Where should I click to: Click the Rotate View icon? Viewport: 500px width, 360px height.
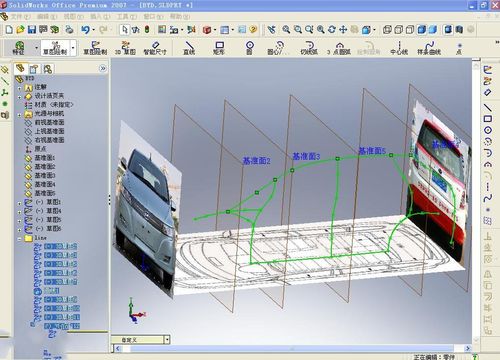pos(332,30)
